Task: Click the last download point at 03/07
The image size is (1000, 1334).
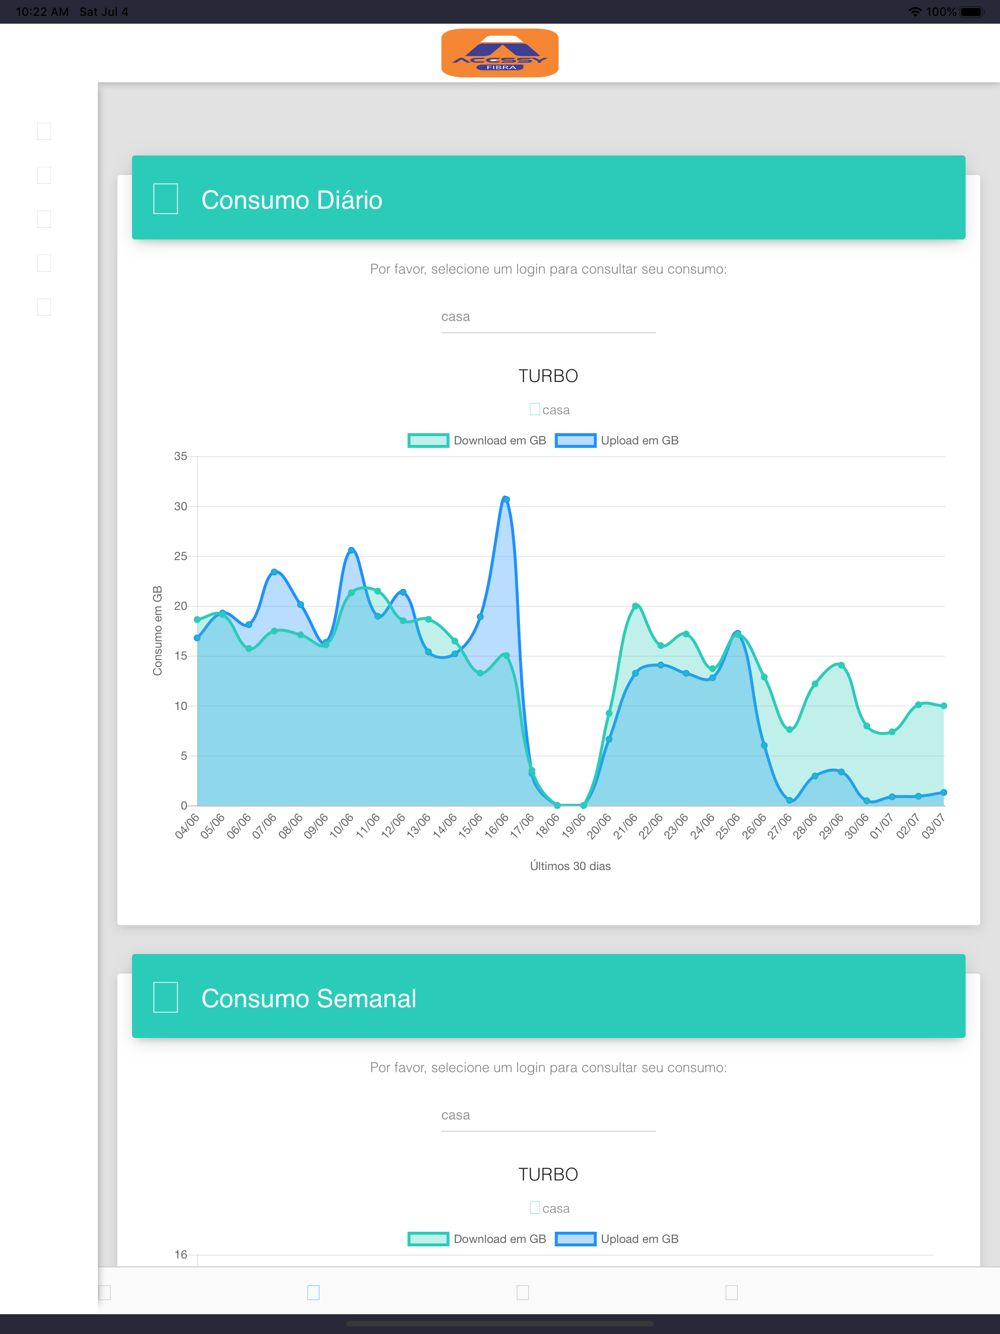Action: tap(944, 706)
